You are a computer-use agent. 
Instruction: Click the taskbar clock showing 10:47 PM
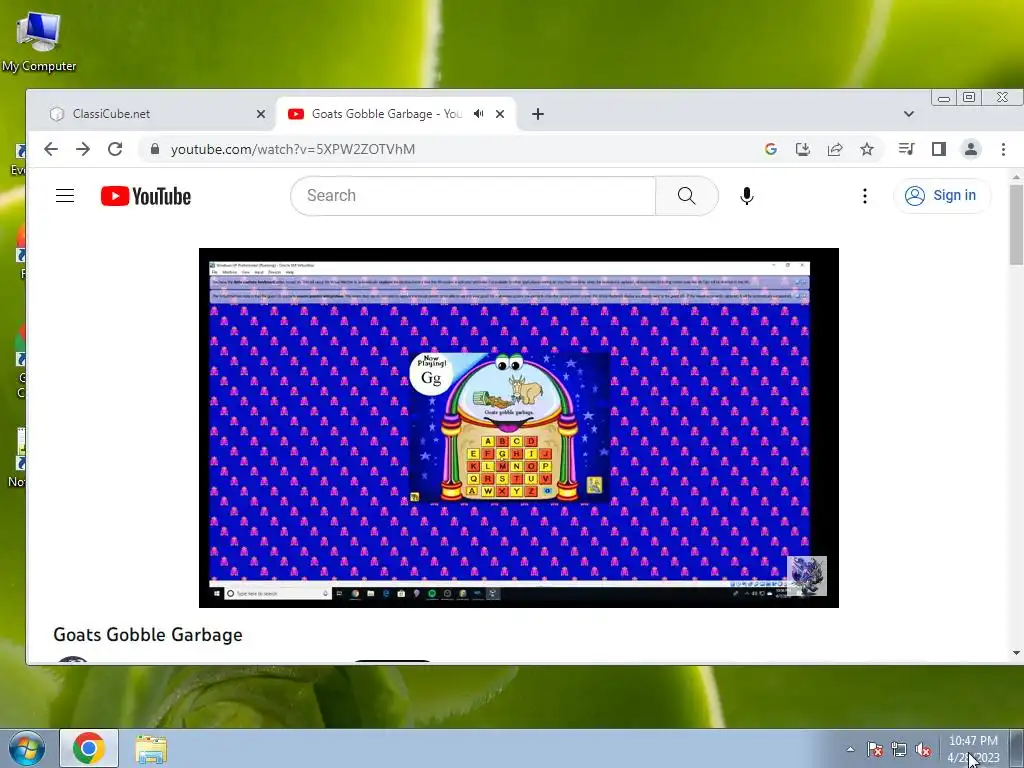pos(973,749)
